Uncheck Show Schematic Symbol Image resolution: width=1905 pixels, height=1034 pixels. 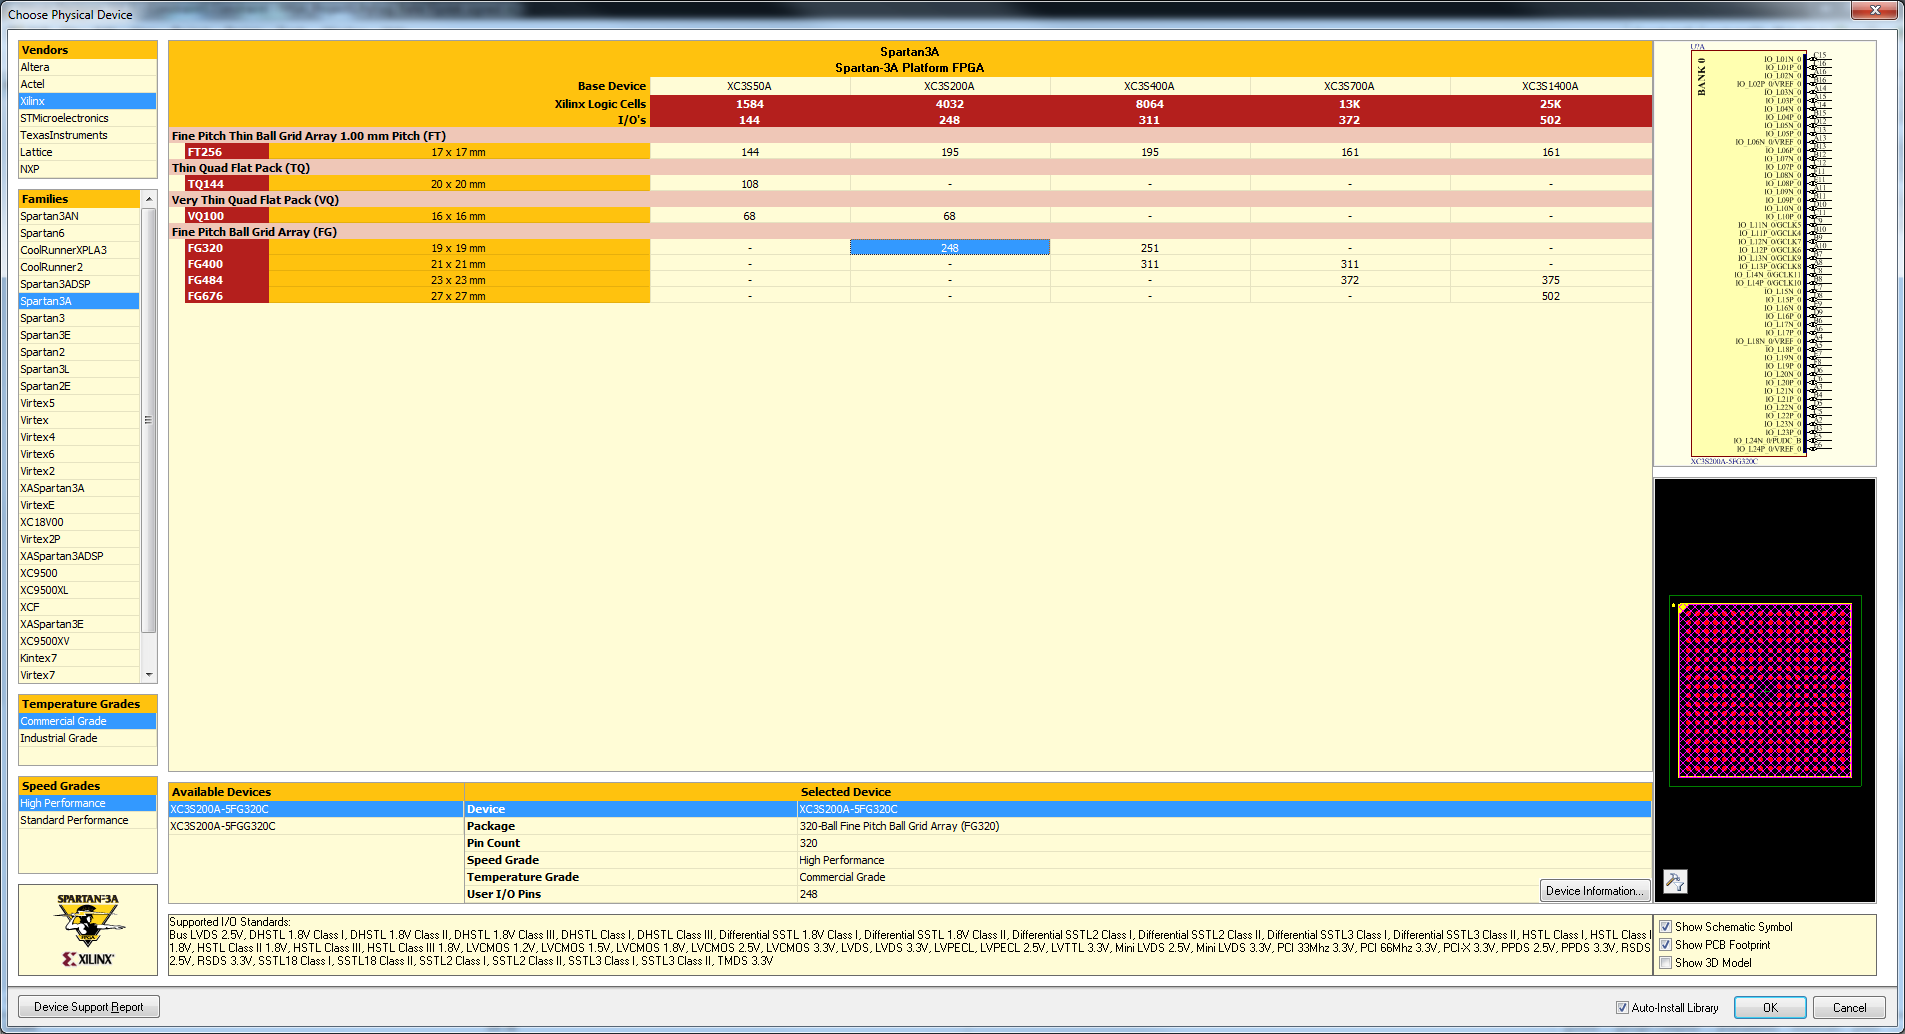coord(1665,926)
